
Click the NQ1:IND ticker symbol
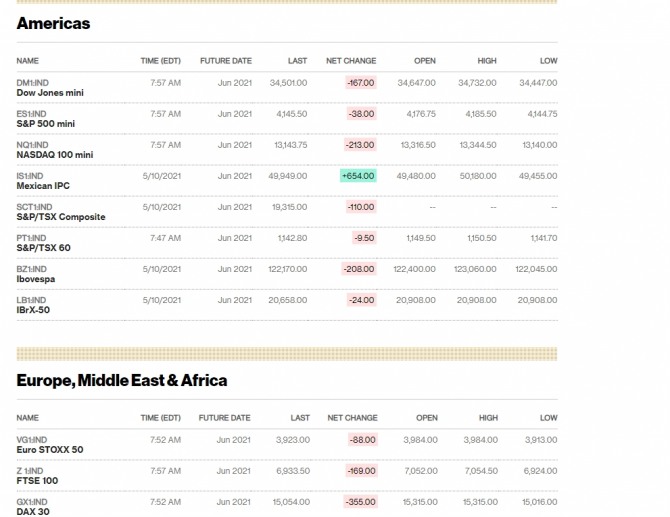point(32,144)
